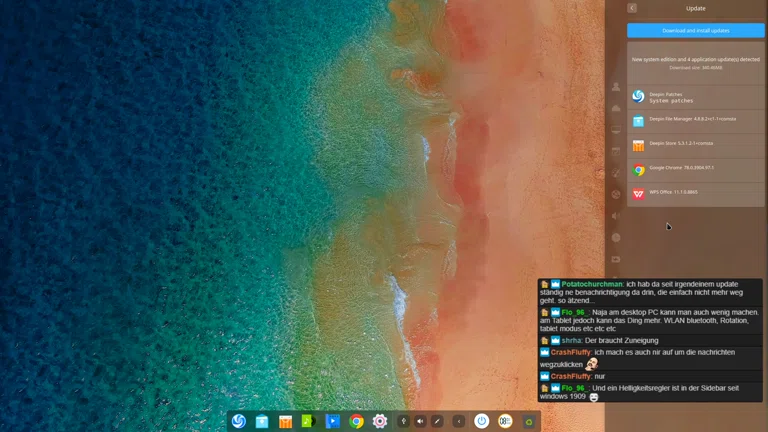Open Default Applications section in sidebar
This screenshot has height=432, width=768.
click(x=616, y=151)
